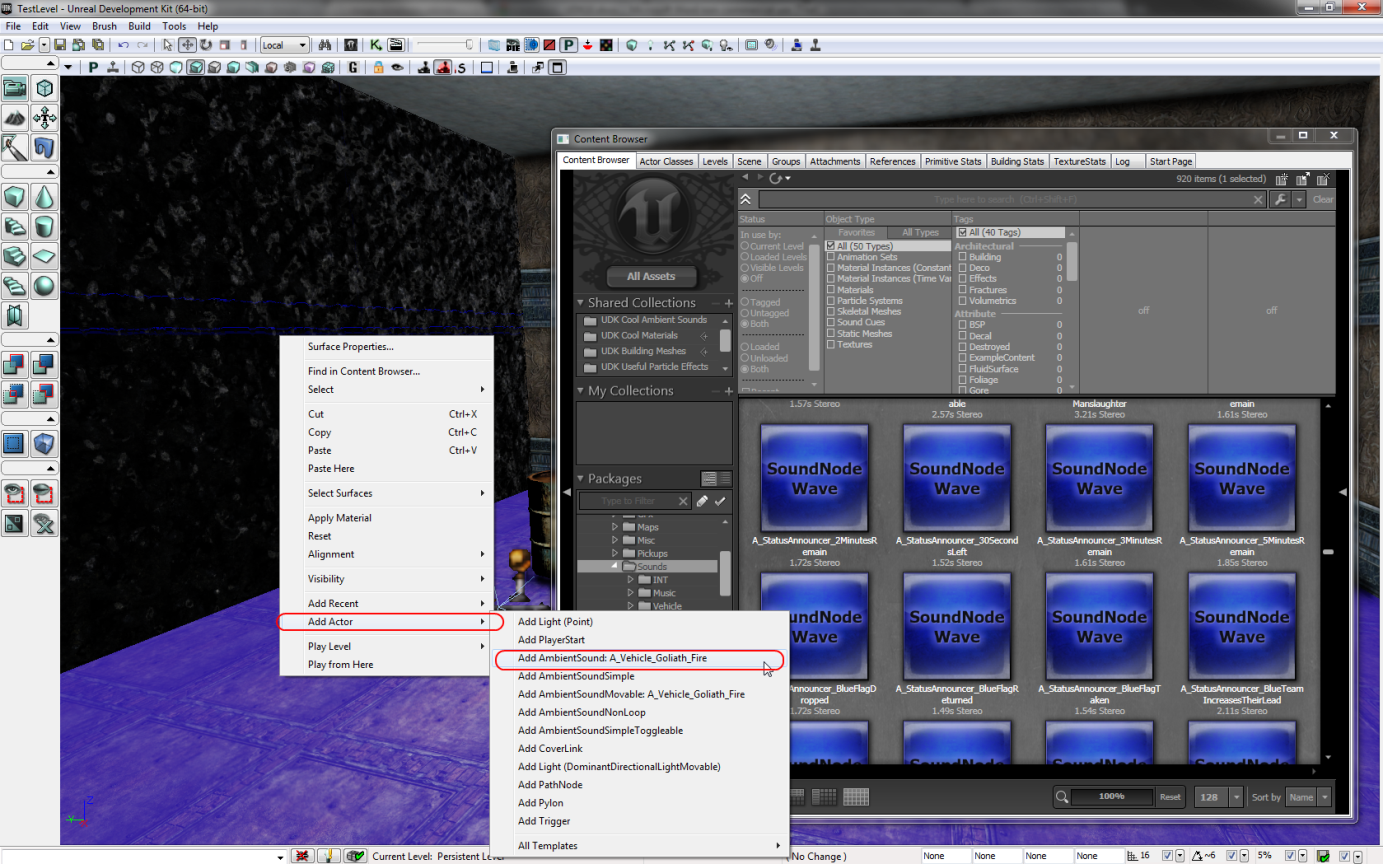Screen dimensions: 1383x864
Task: Tick the Textures object type checkbox
Action: click(x=830, y=344)
